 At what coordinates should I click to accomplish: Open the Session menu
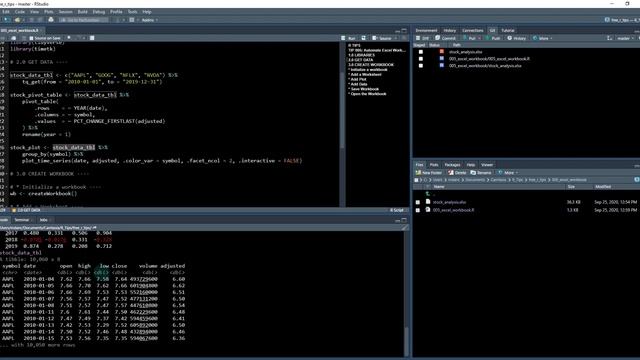tap(65, 12)
